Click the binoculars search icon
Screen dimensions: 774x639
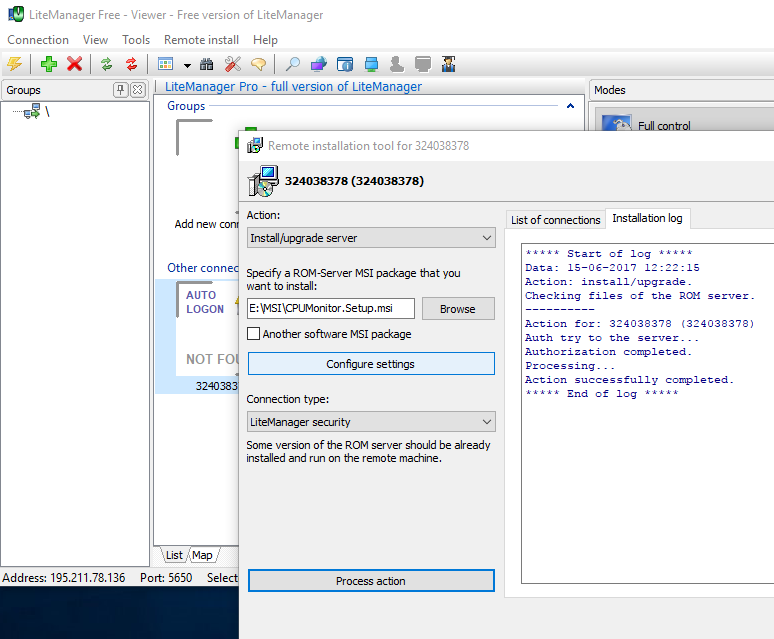(x=207, y=64)
